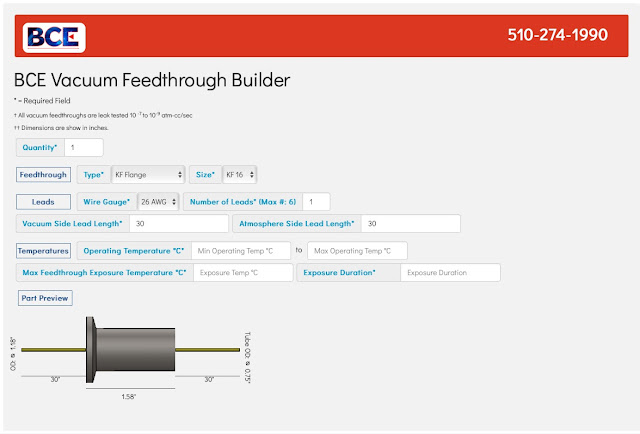Click the '* = Required Field' note

[x=42, y=100]
